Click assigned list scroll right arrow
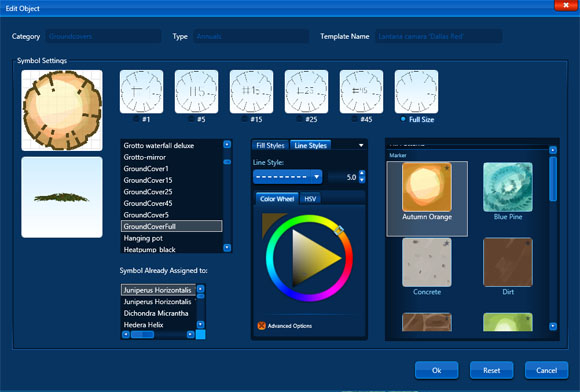Viewport: 580px width, 392px height. (x=190, y=334)
